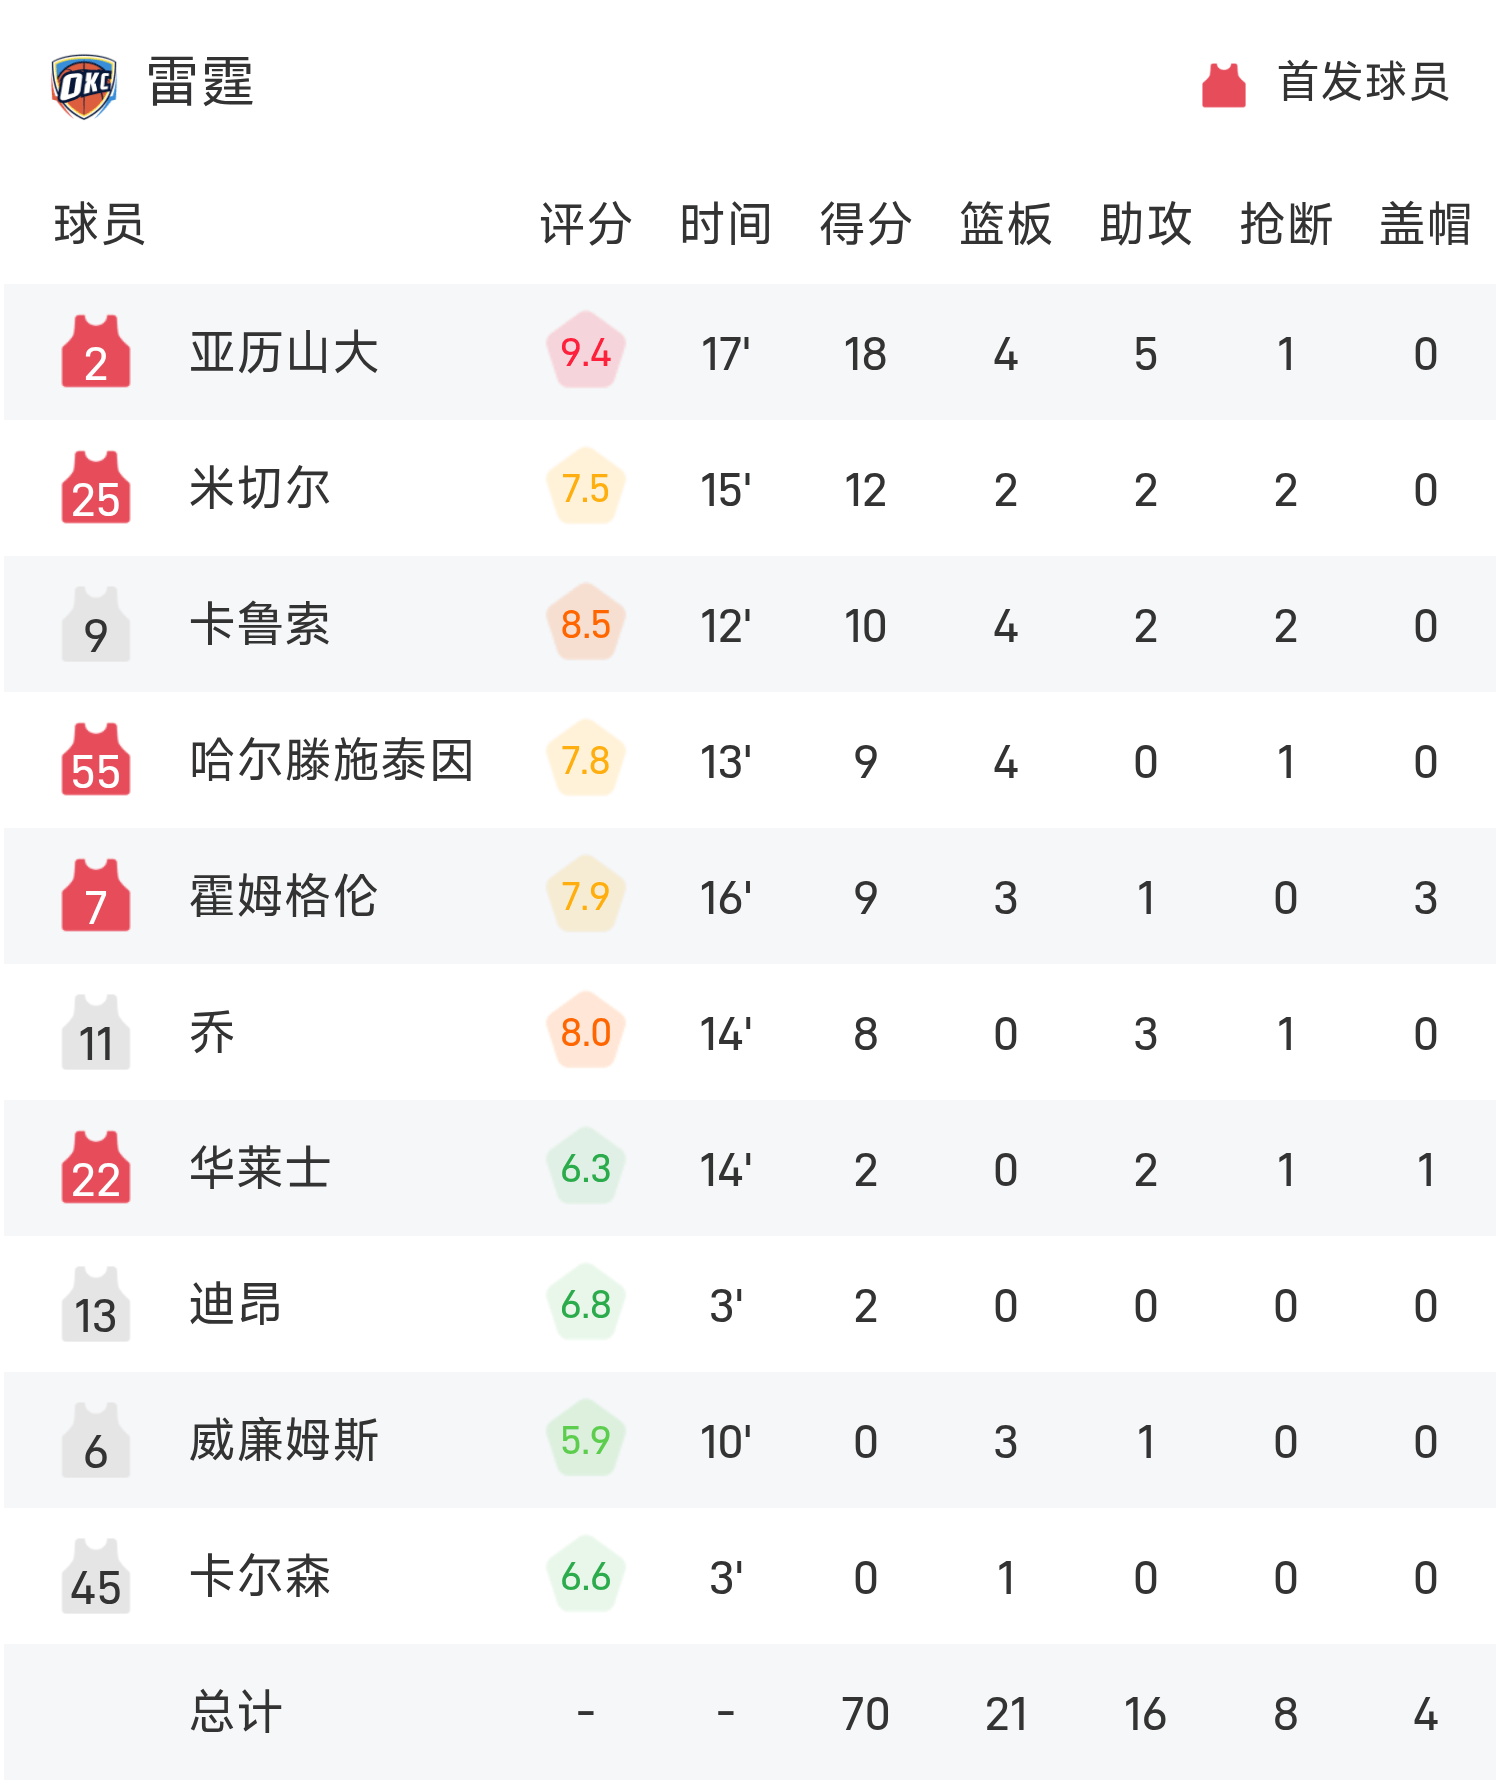The height and width of the screenshot is (1784, 1500).
Task: Select the 篮板 column header
Action: (x=1005, y=224)
